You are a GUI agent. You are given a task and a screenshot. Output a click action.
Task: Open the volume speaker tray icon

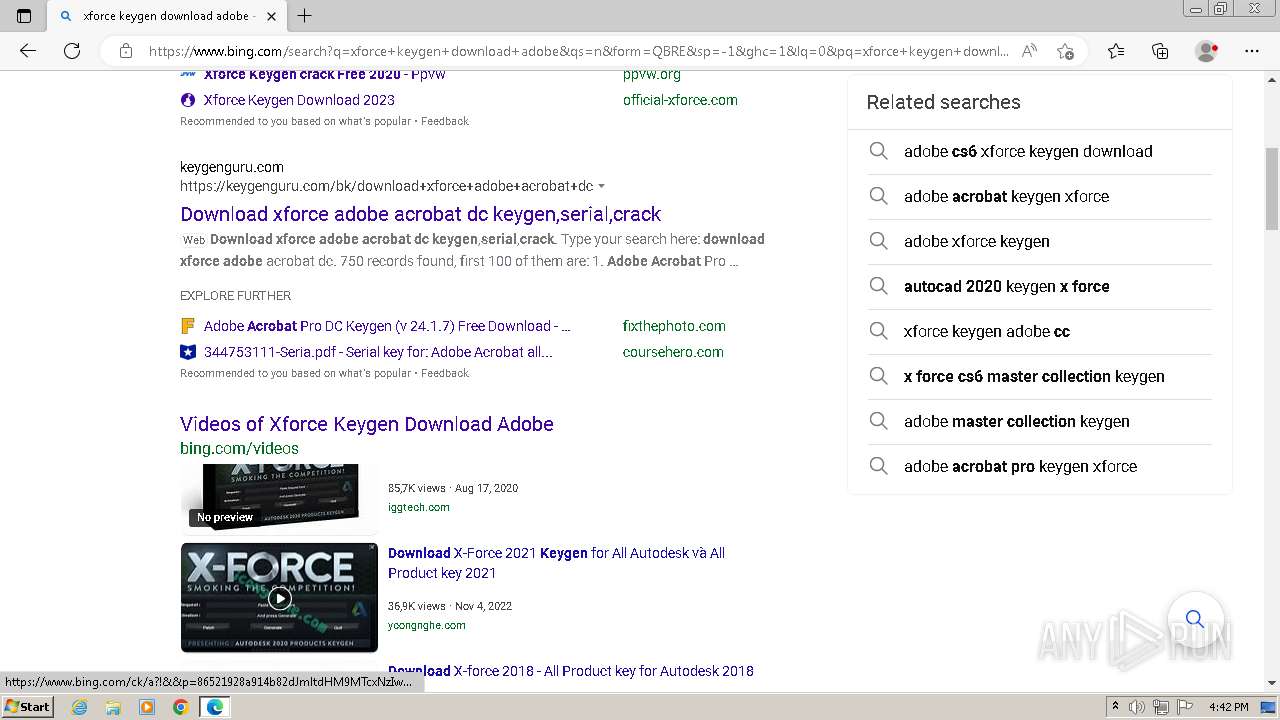(1137, 707)
